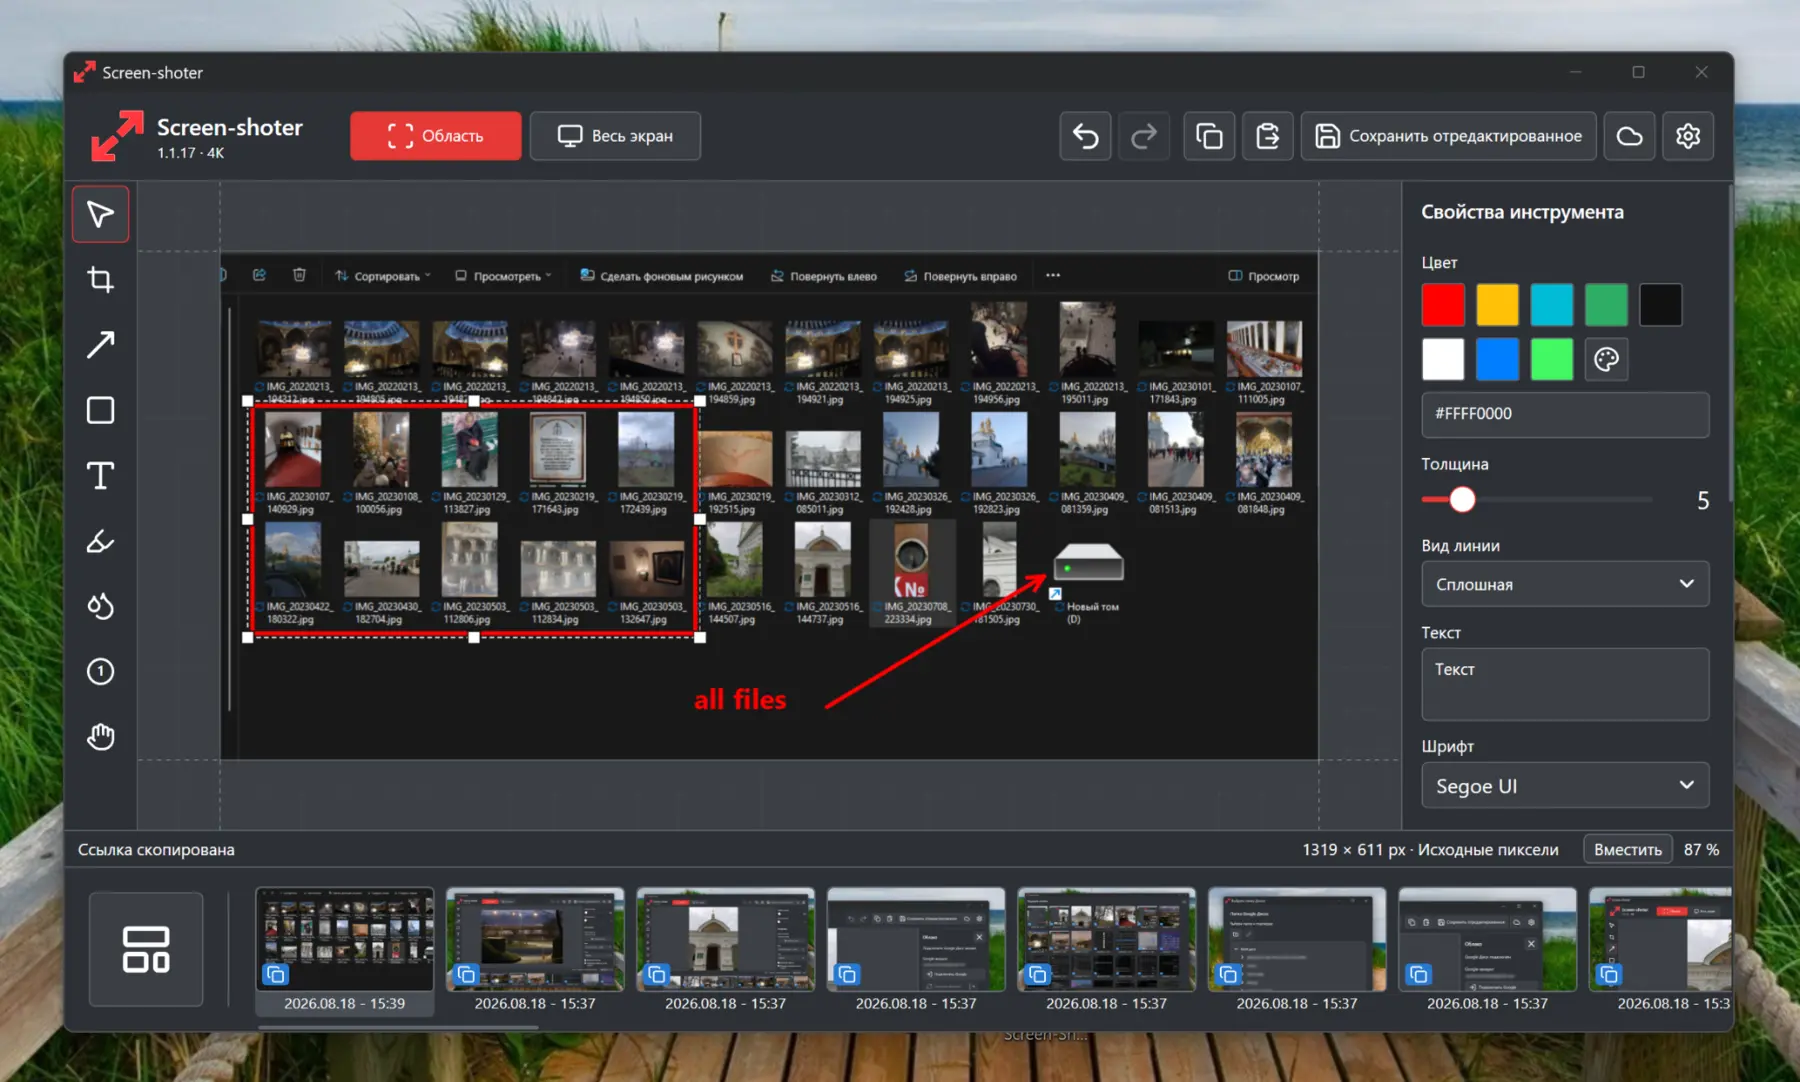This screenshot has height=1082, width=1800.
Task: Upload the screenshot to cloud
Action: [x=1629, y=136]
